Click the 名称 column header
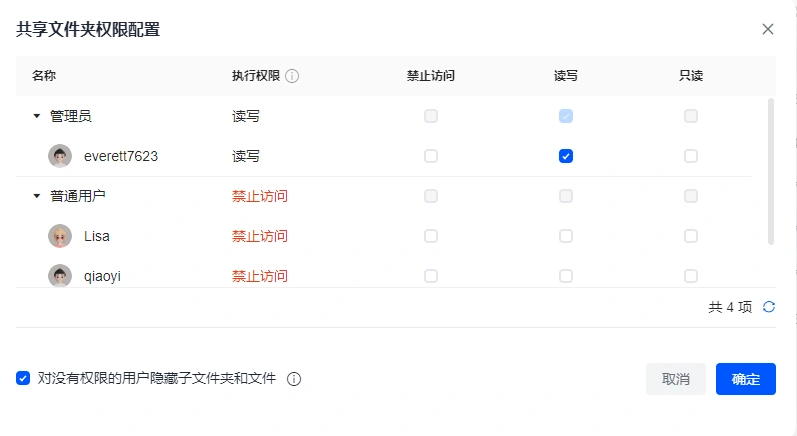Image resolution: width=797 pixels, height=436 pixels. (x=45, y=76)
